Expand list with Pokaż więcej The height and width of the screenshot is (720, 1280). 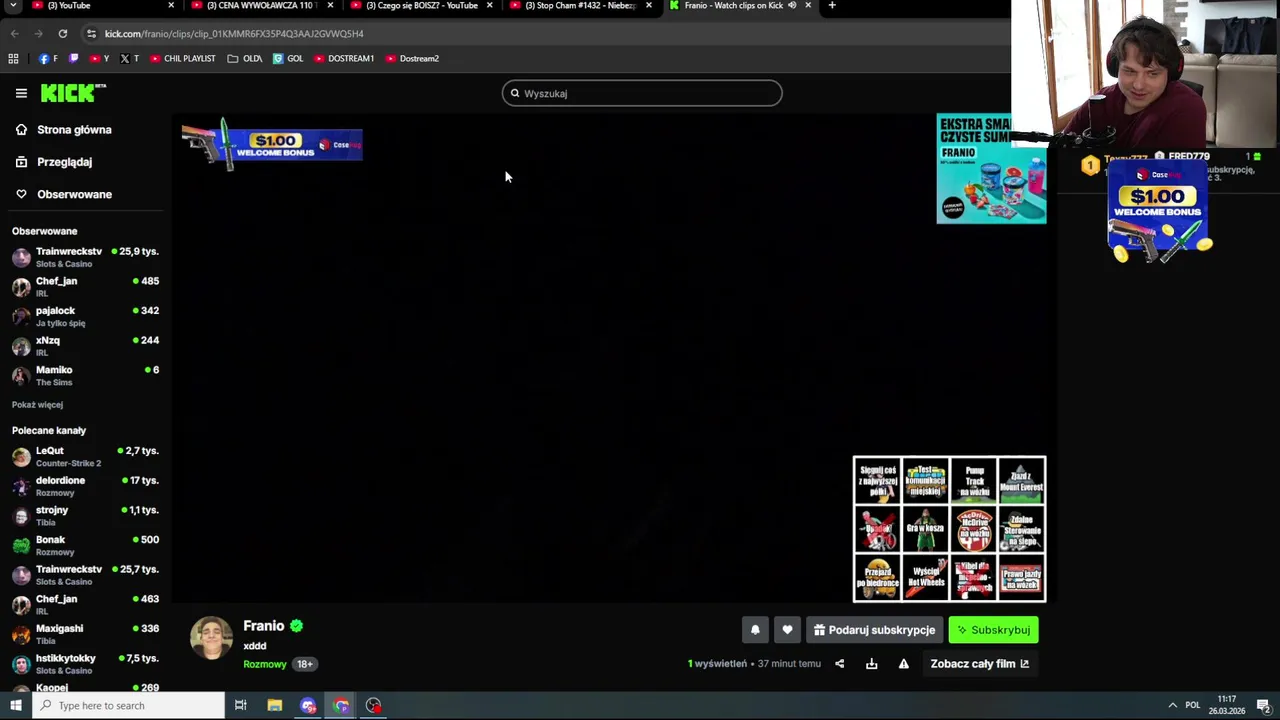37,405
